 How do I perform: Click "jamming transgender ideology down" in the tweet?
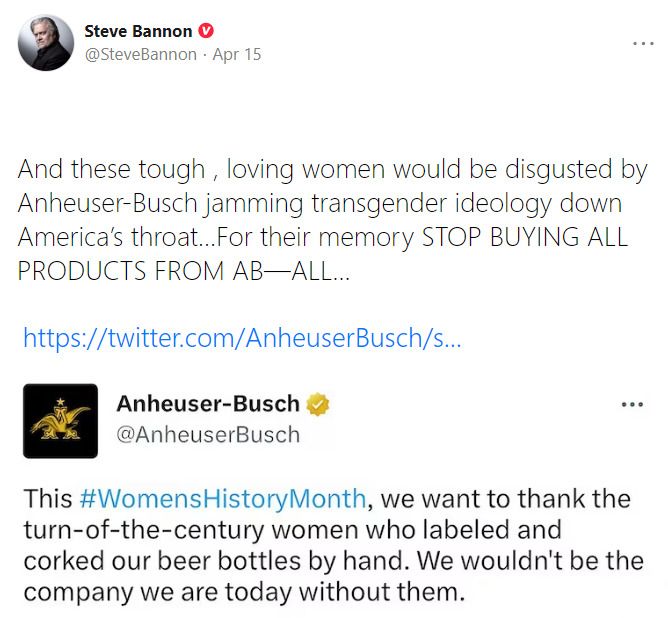409,204
